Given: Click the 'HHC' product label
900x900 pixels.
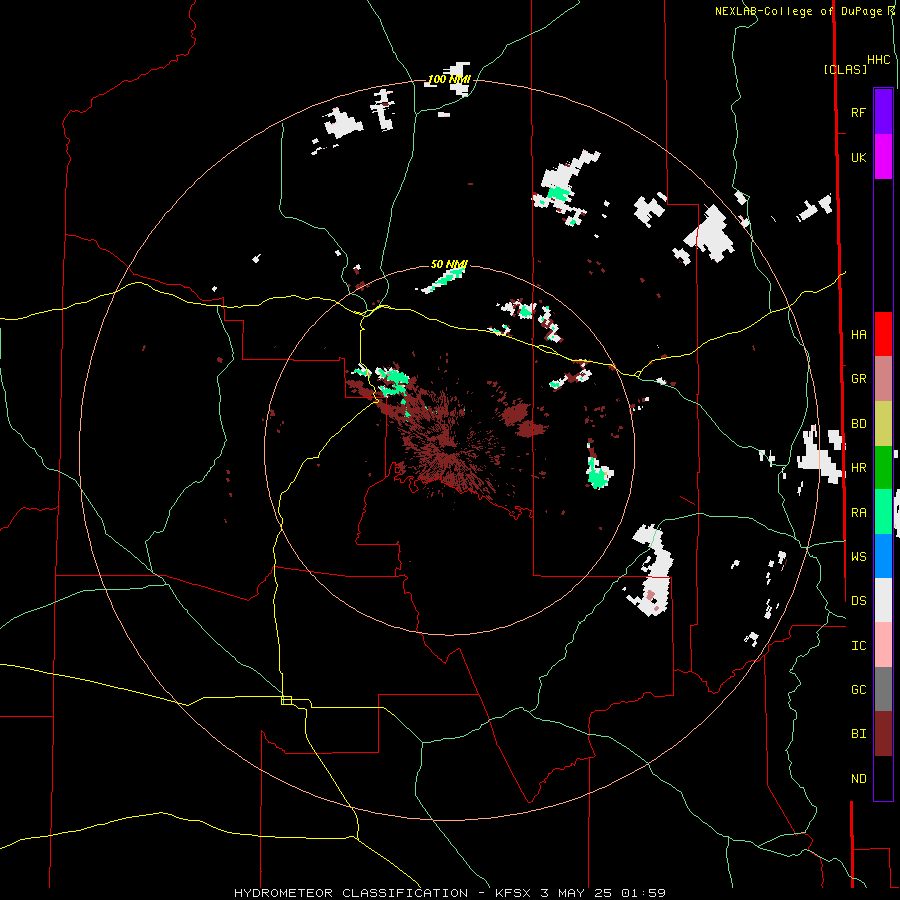Looking at the screenshot, I should (x=879, y=60).
